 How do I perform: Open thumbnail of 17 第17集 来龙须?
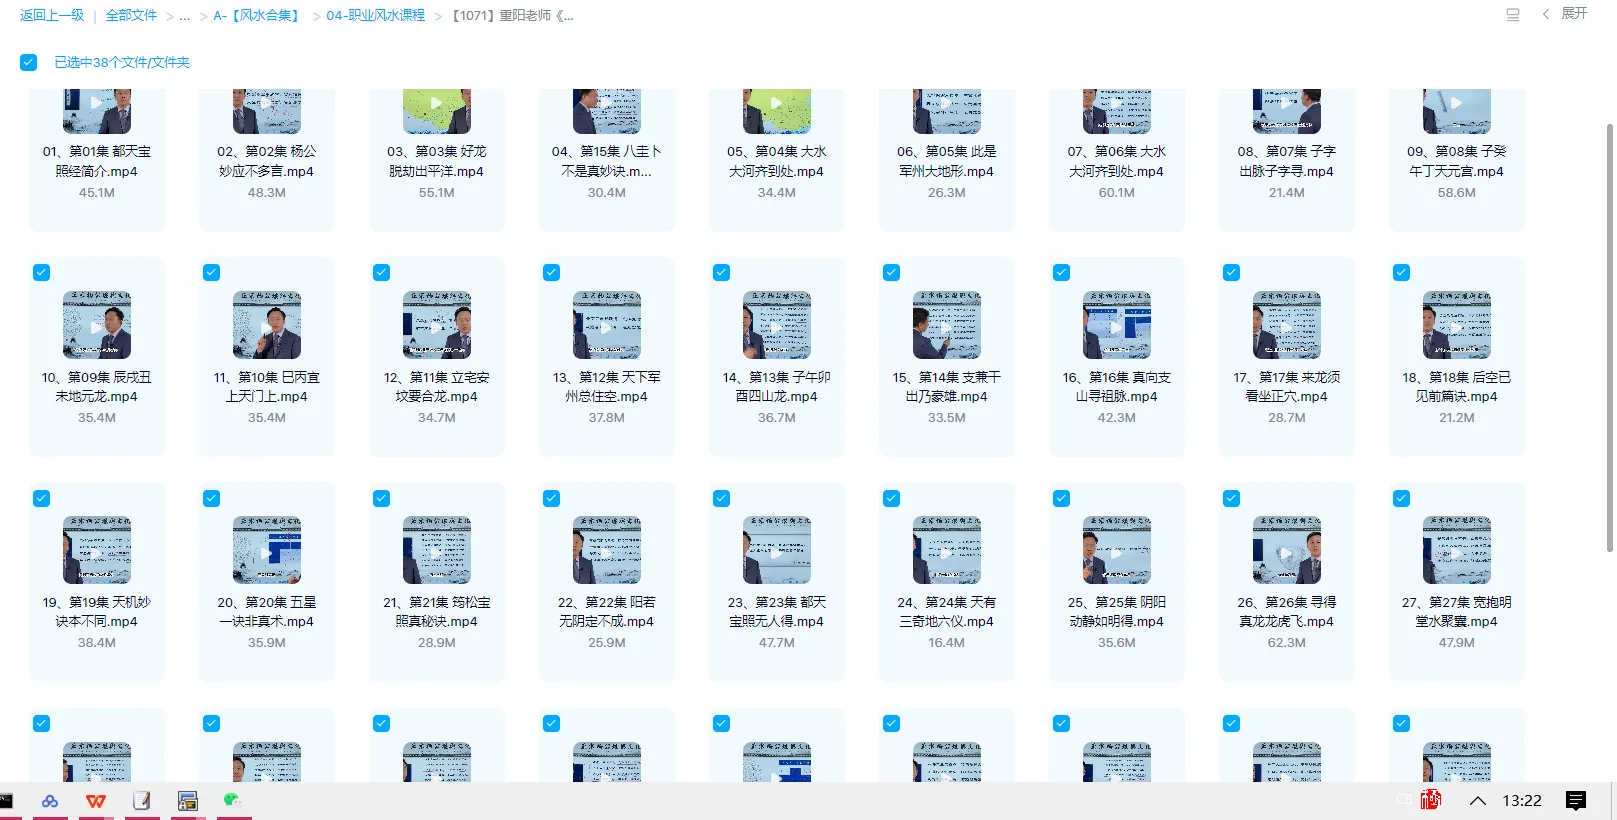(1287, 325)
